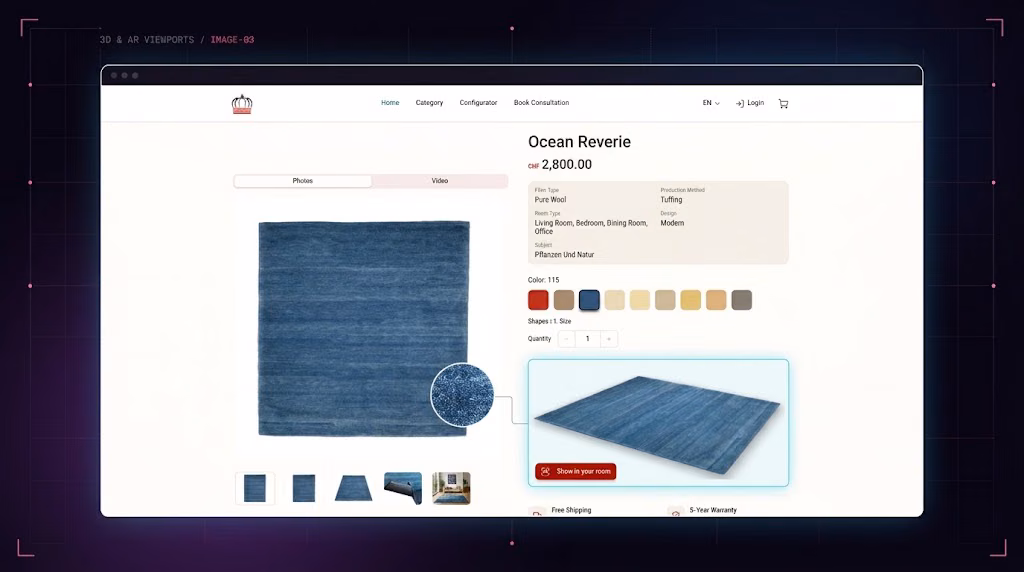1024x572 pixels.
Task: Click the Color: 115 label
Action: [x=543, y=279]
